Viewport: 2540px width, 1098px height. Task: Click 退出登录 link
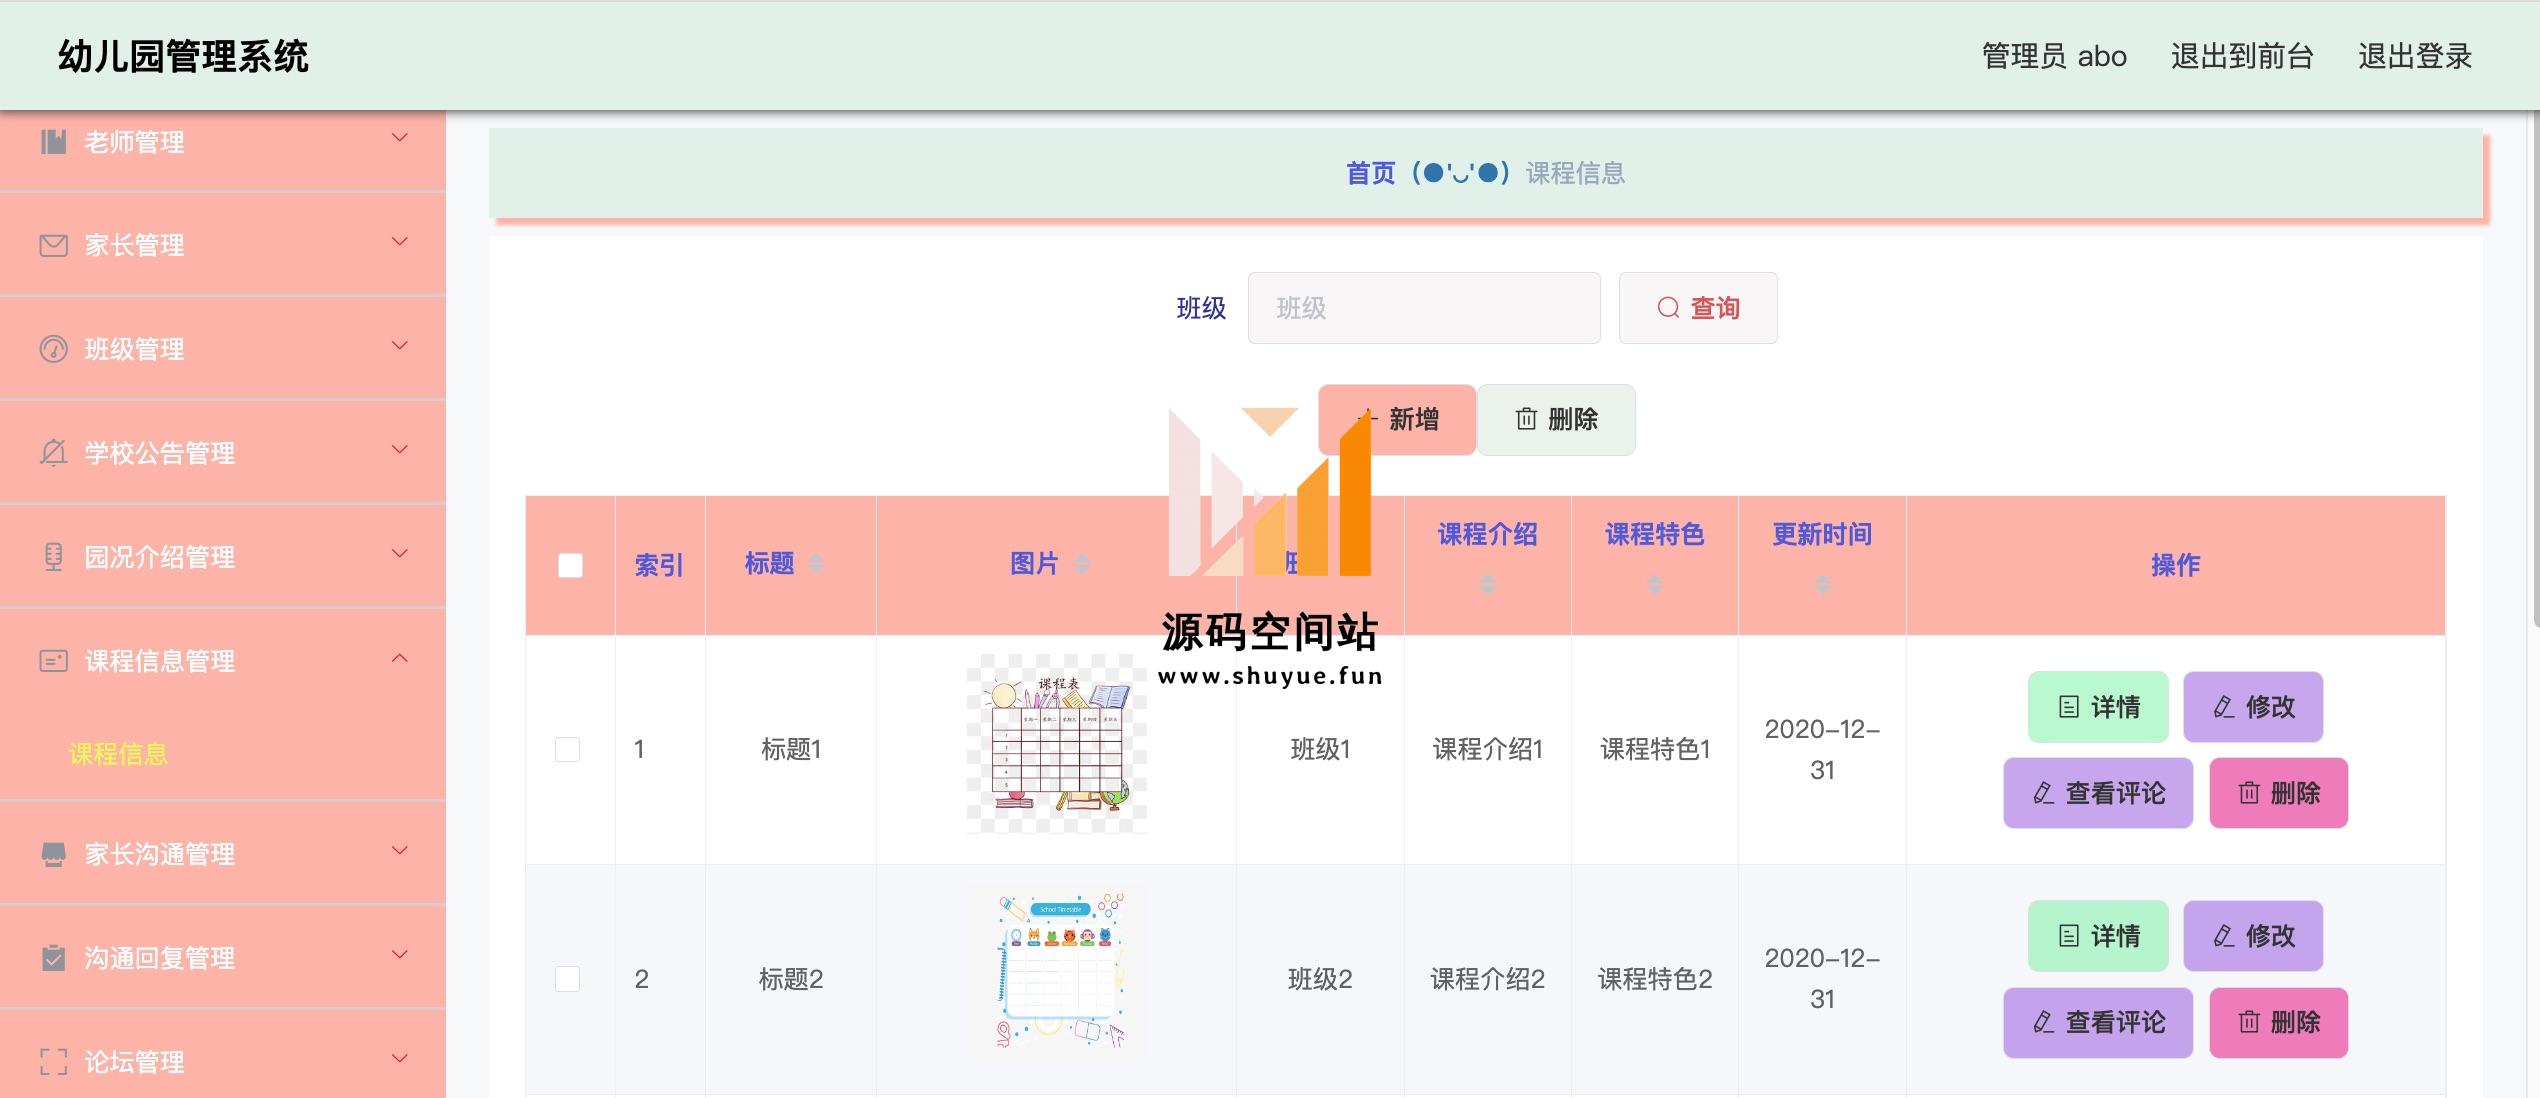tap(2415, 56)
